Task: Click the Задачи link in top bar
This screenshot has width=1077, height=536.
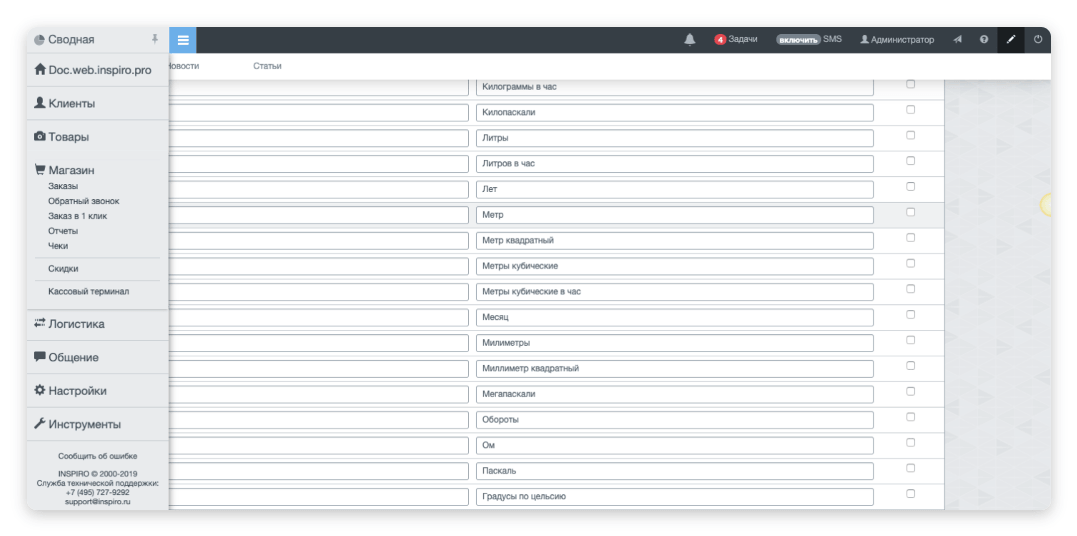Action: point(742,40)
